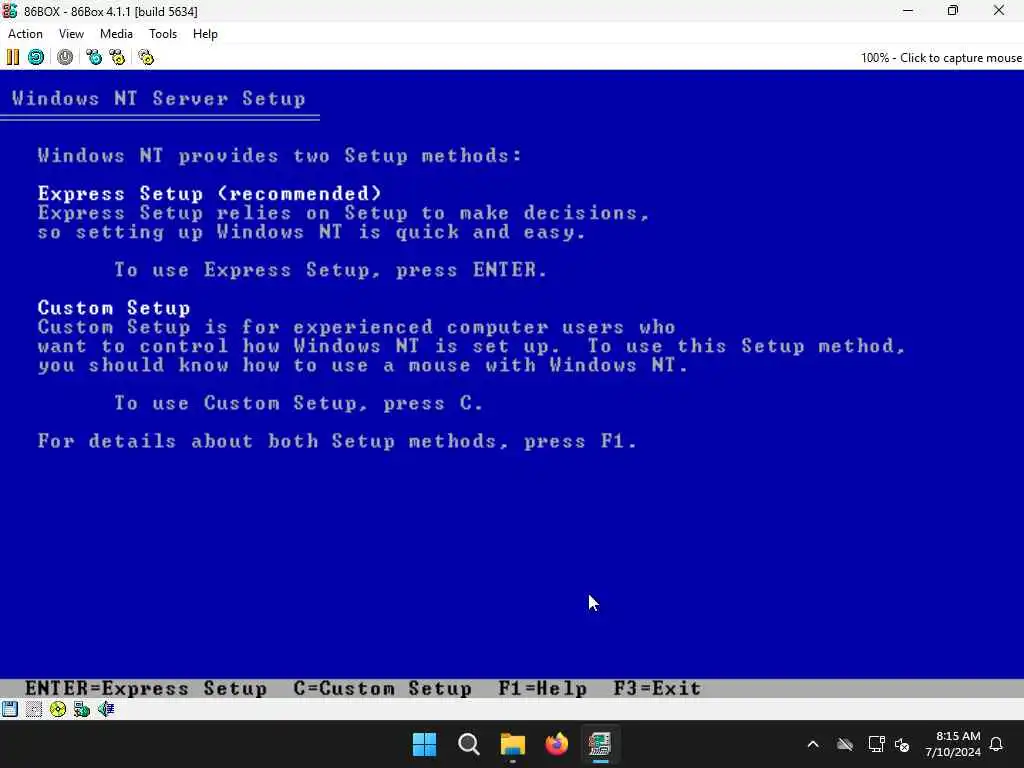This screenshot has height=768, width=1024.
Task: Open the Tools menu
Action: pos(163,34)
